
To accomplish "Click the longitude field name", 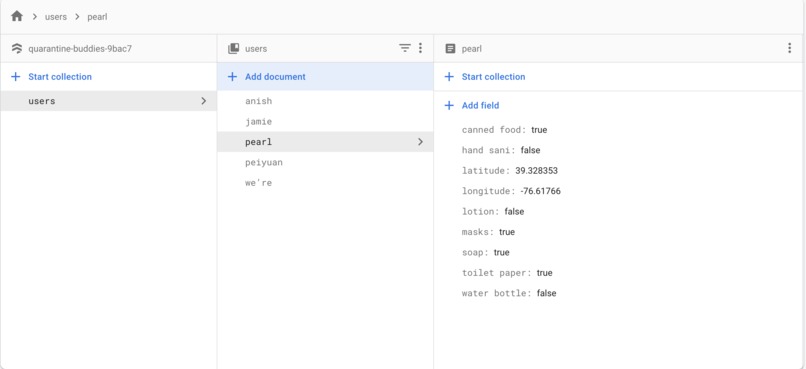I will click(487, 191).
